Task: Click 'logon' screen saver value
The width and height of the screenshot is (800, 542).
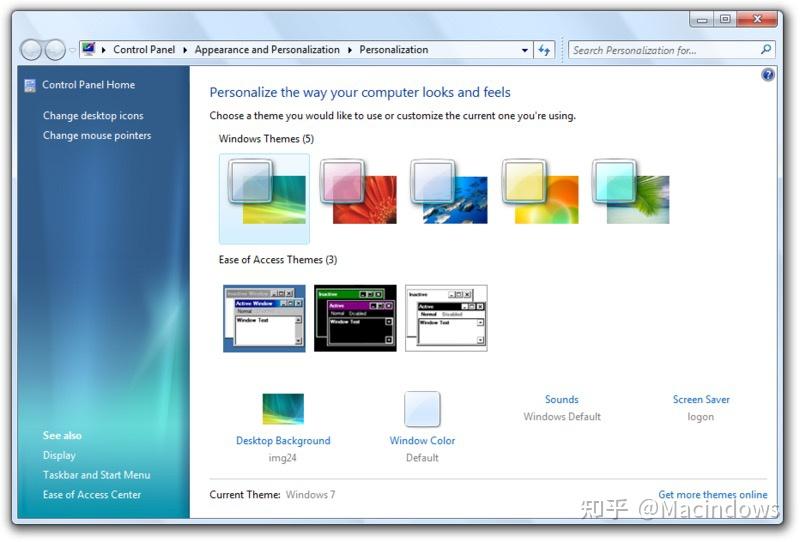Action: [x=701, y=417]
